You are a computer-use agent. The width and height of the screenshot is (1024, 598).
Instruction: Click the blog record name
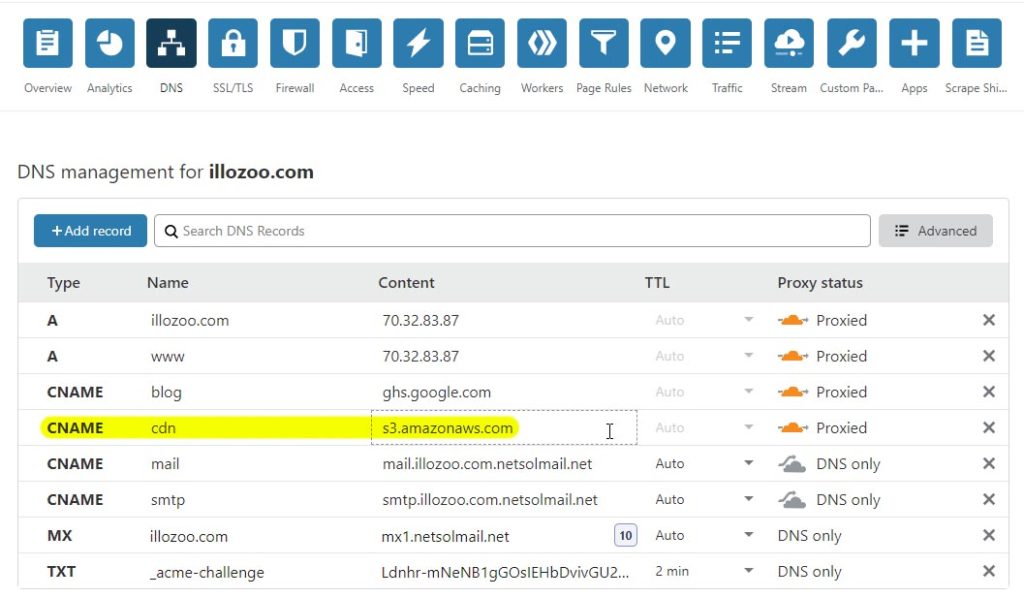[166, 392]
